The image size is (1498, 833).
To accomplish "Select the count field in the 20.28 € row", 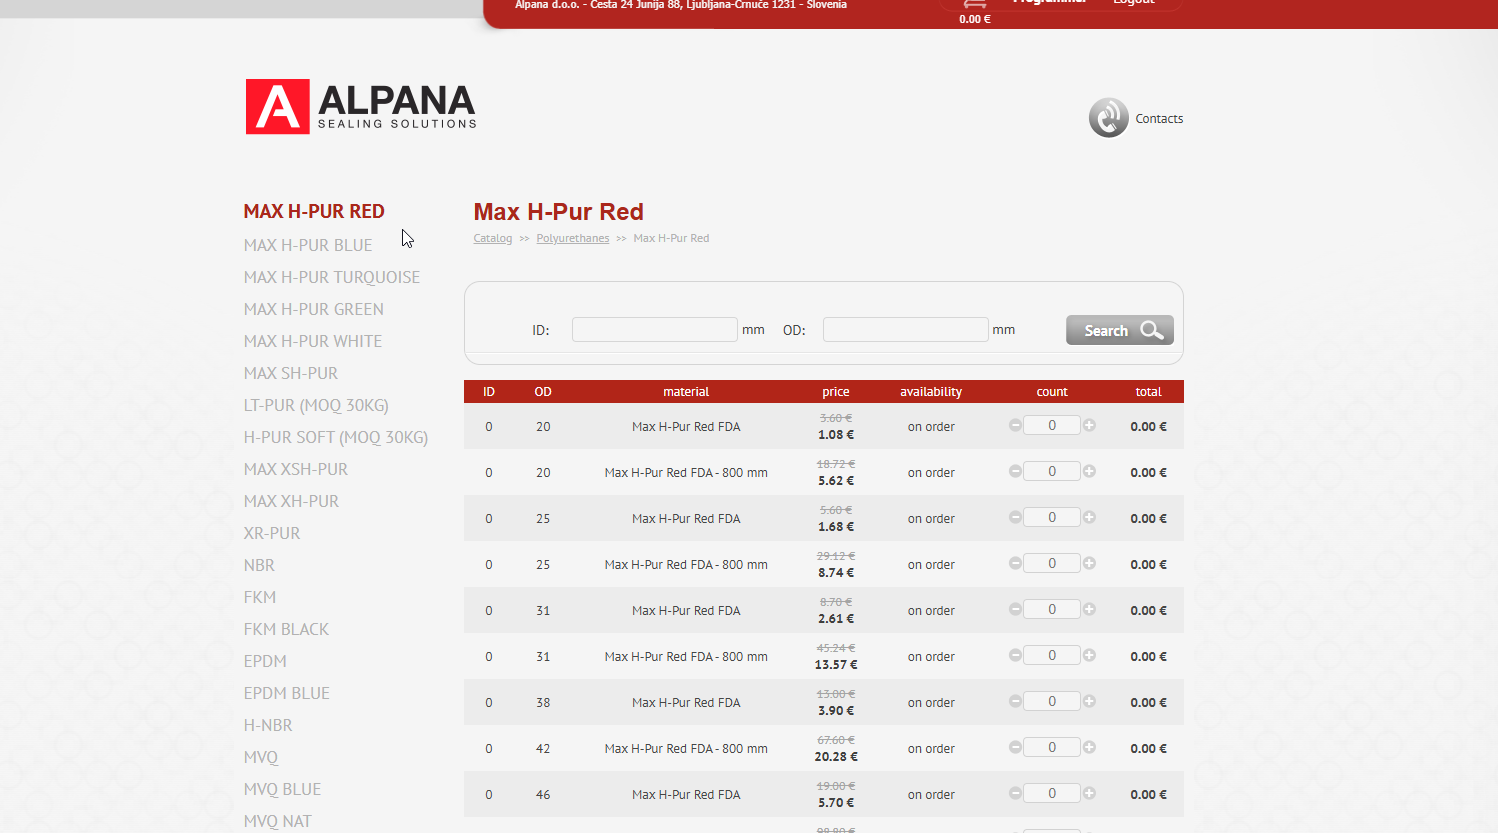I will click(1052, 747).
